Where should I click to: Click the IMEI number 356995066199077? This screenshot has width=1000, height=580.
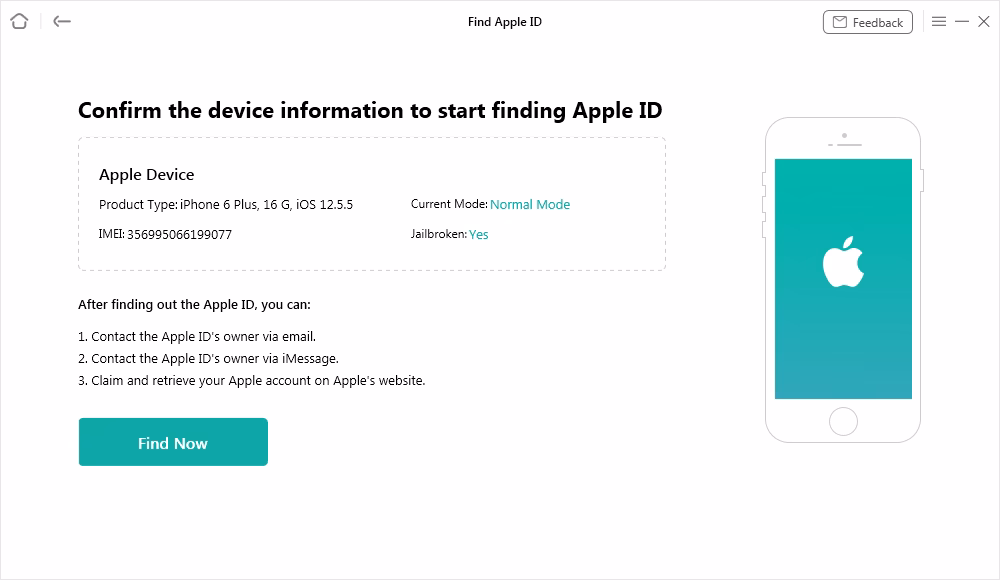tap(180, 234)
